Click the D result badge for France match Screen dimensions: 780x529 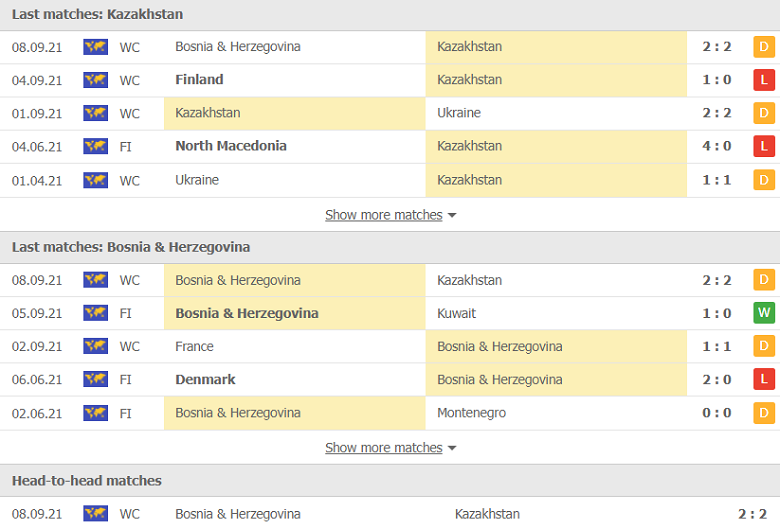(764, 346)
